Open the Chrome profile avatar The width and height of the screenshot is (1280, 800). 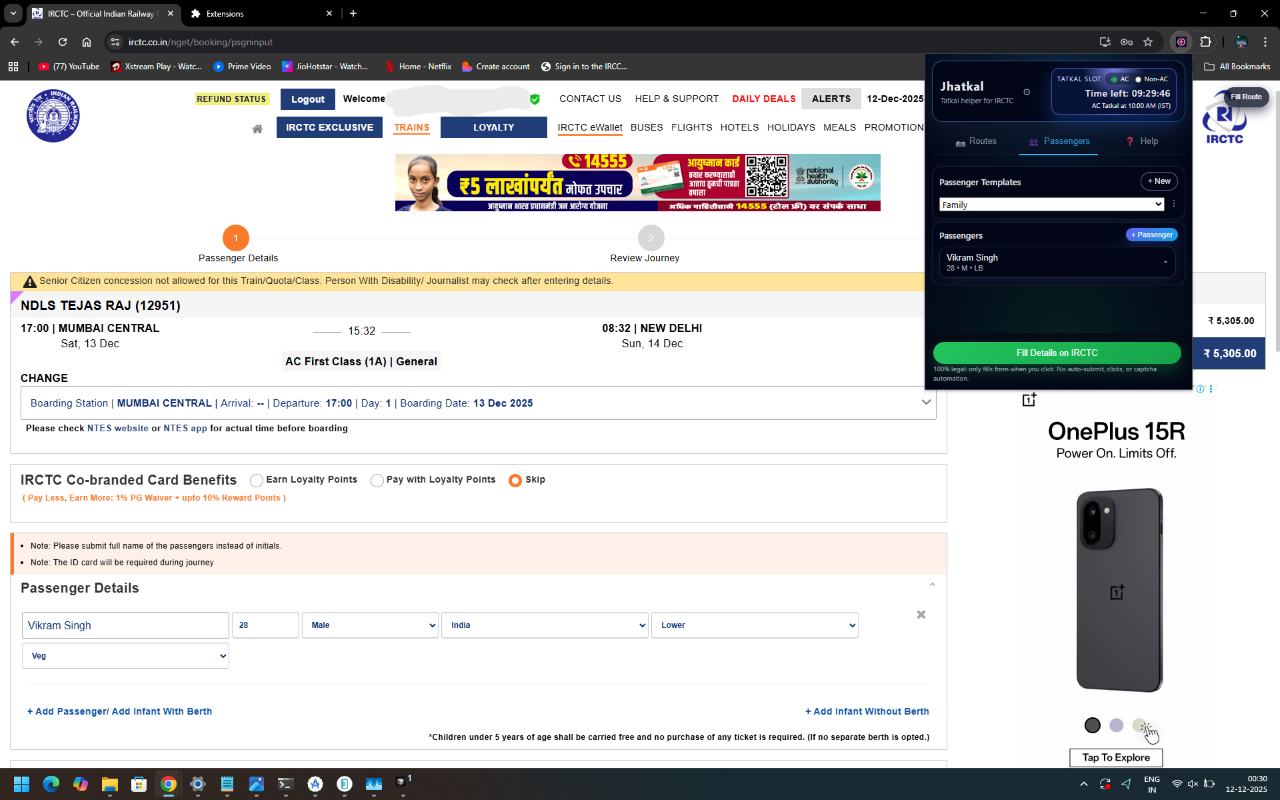[1241, 42]
